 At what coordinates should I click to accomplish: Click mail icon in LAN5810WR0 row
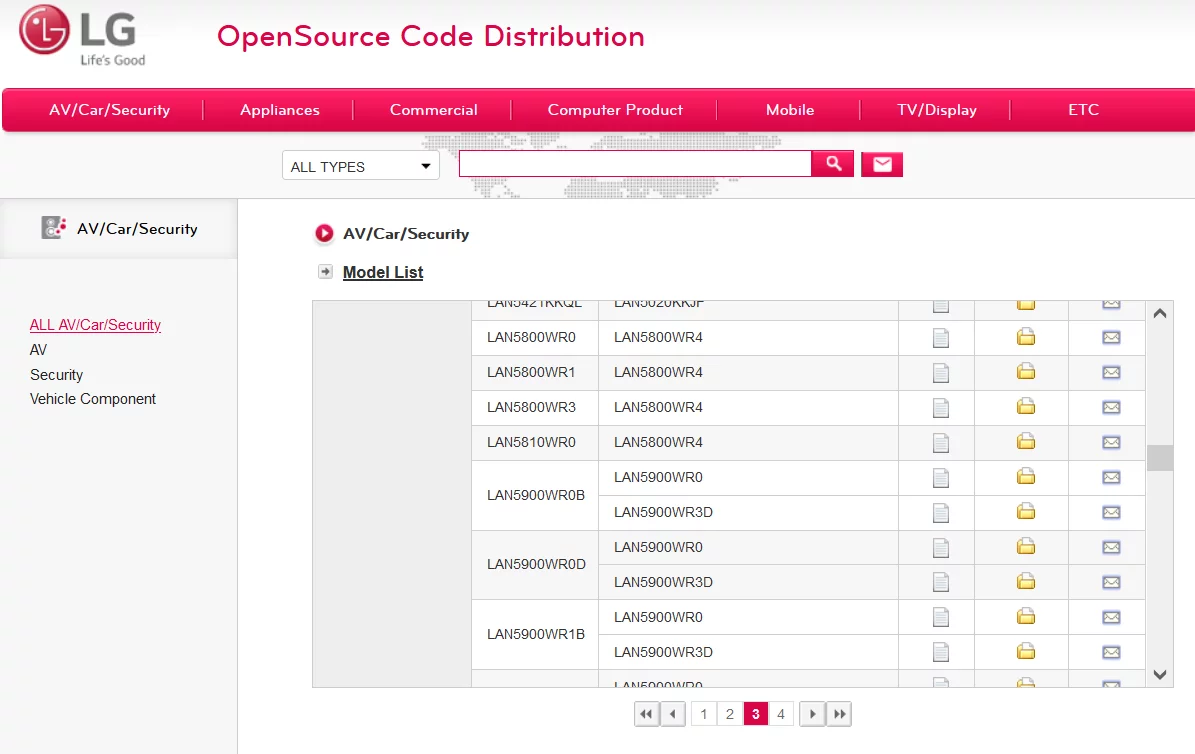pyautogui.click(x=1111, y=442)
